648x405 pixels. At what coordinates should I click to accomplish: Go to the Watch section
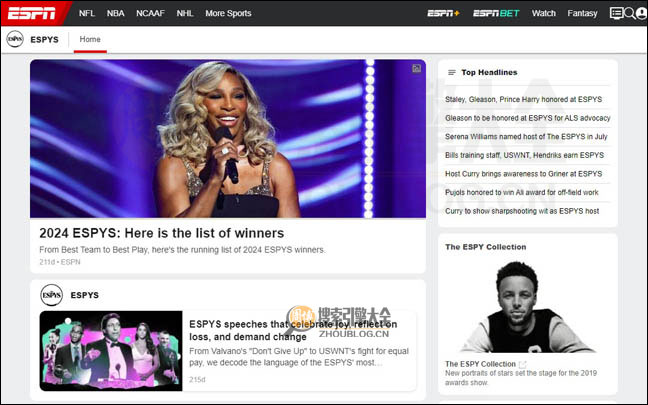coord(543,13)
